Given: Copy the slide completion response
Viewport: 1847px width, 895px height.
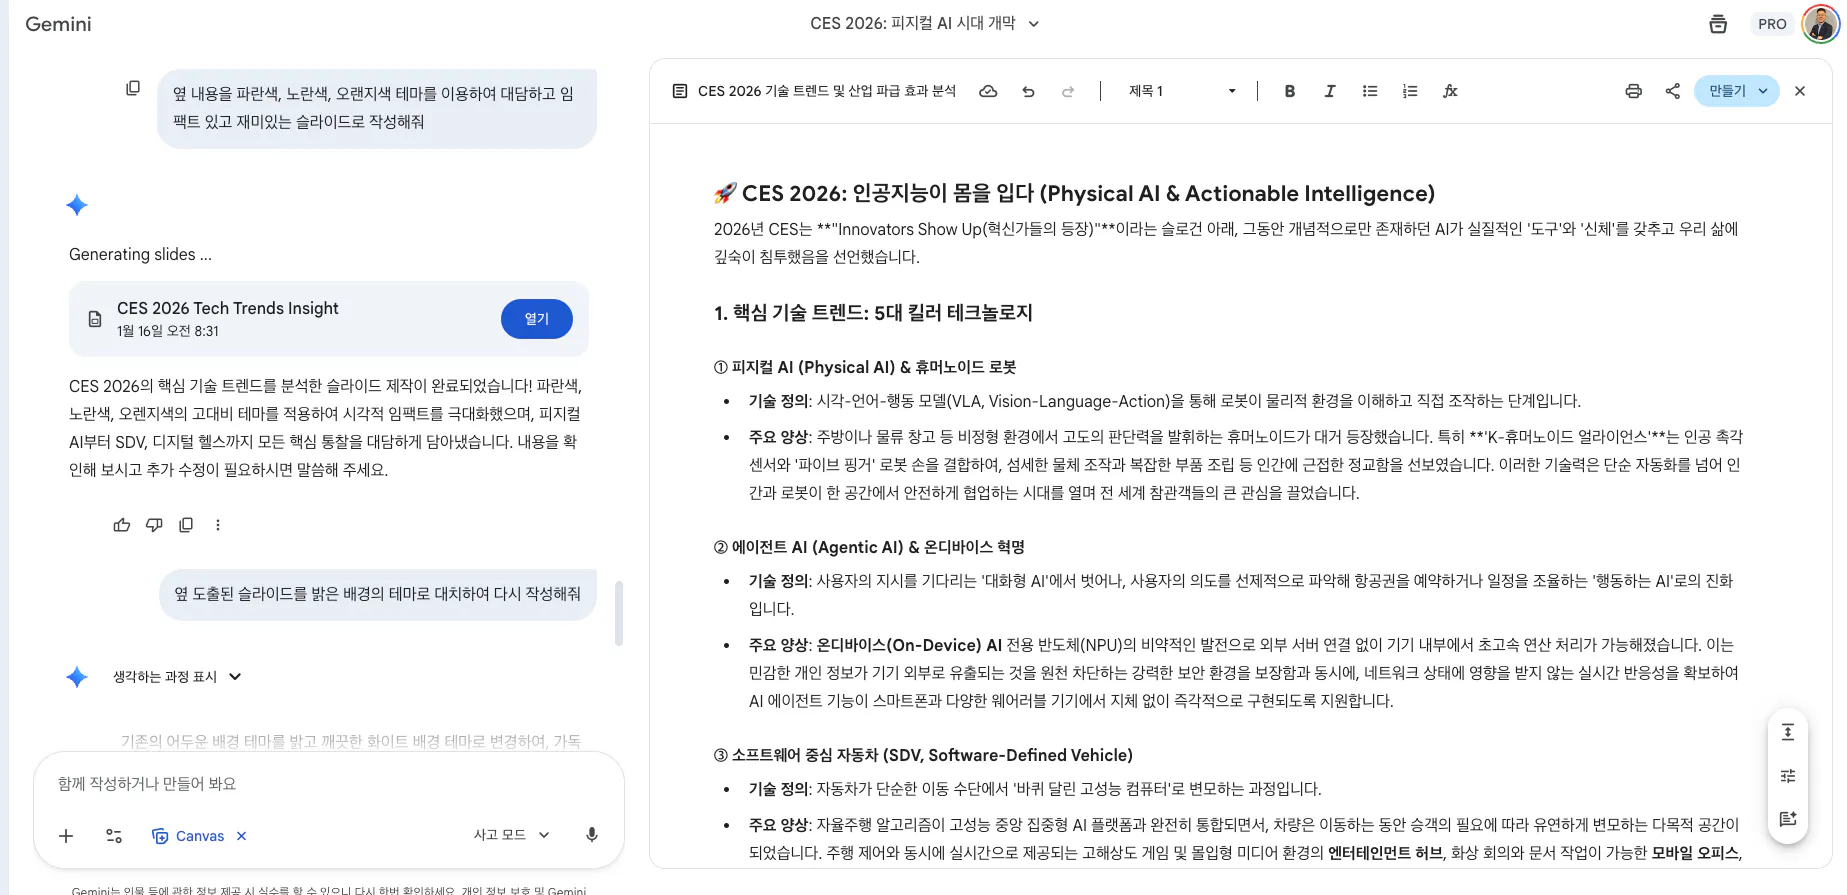Looking at the screenshot, I should click(x=186, y=525).
